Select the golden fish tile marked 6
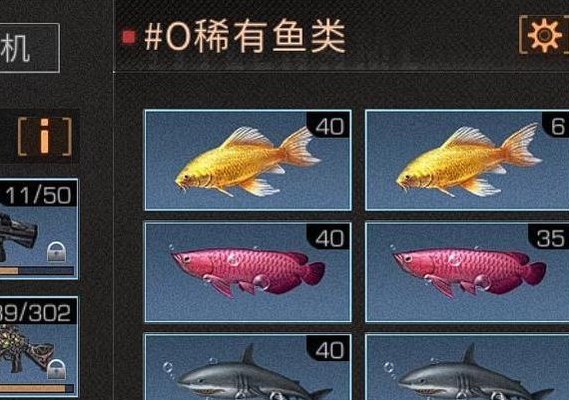 click(467, 160)
